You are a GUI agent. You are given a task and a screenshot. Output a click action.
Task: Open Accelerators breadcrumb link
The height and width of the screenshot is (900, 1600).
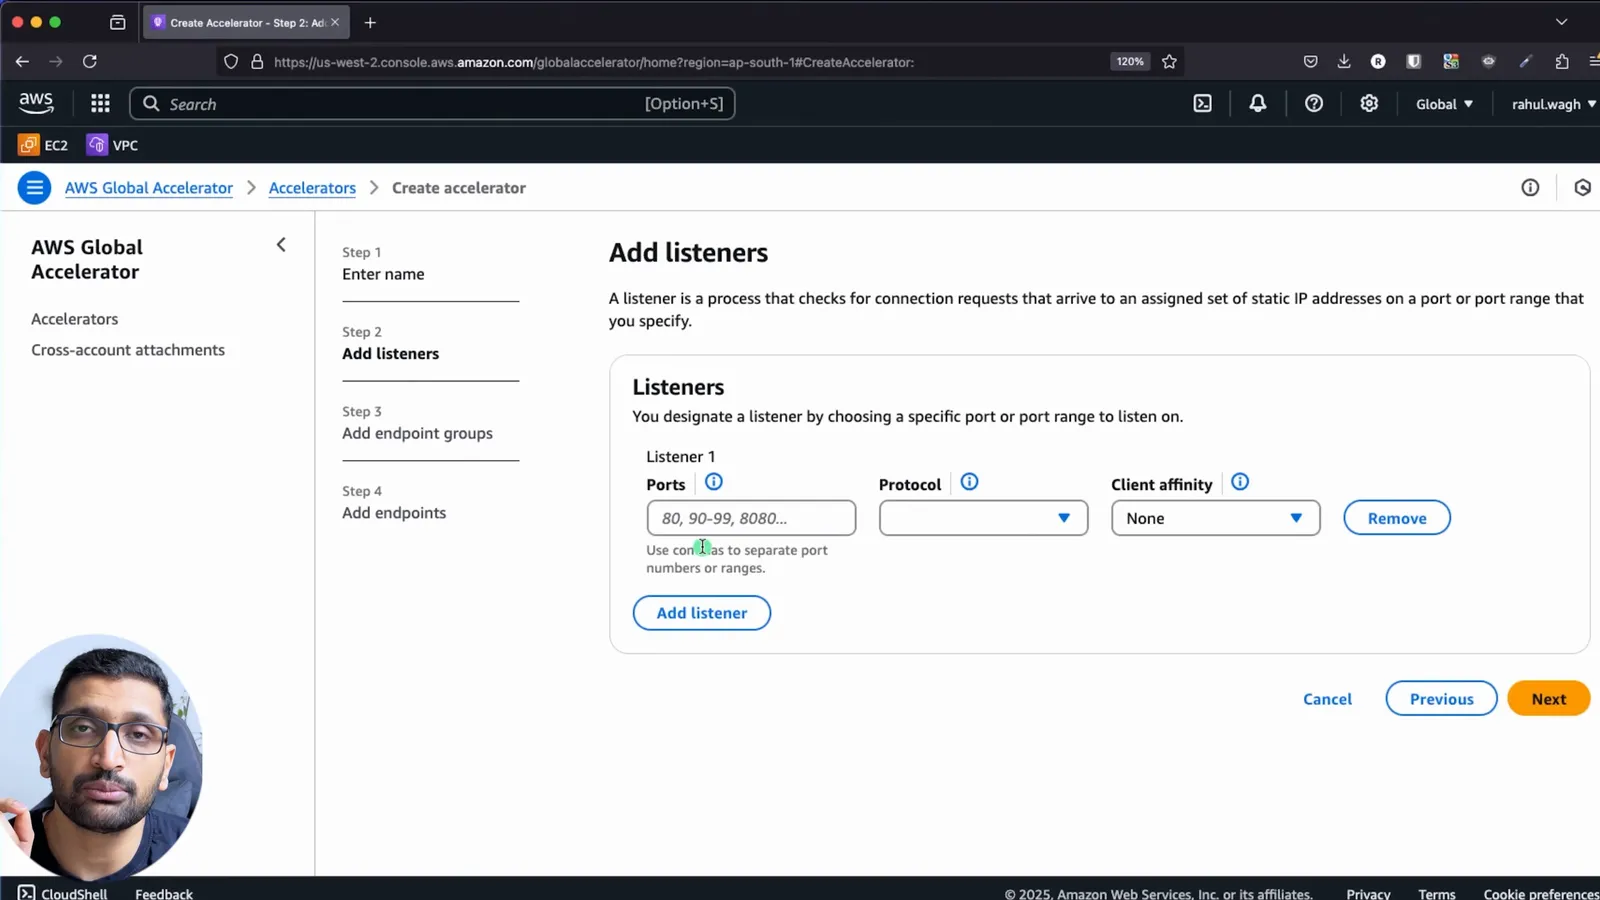click(312, 188)
